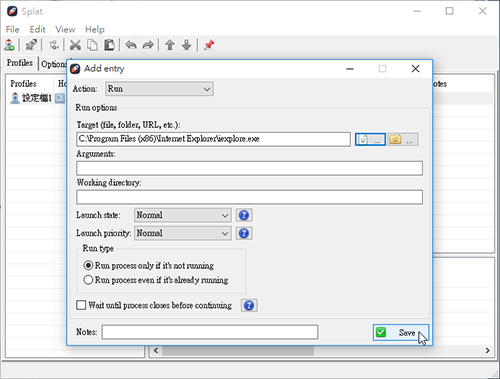This screenshot has height=379, width=500.
Task: Click the Move Down arrow icon
Action: 187,45
